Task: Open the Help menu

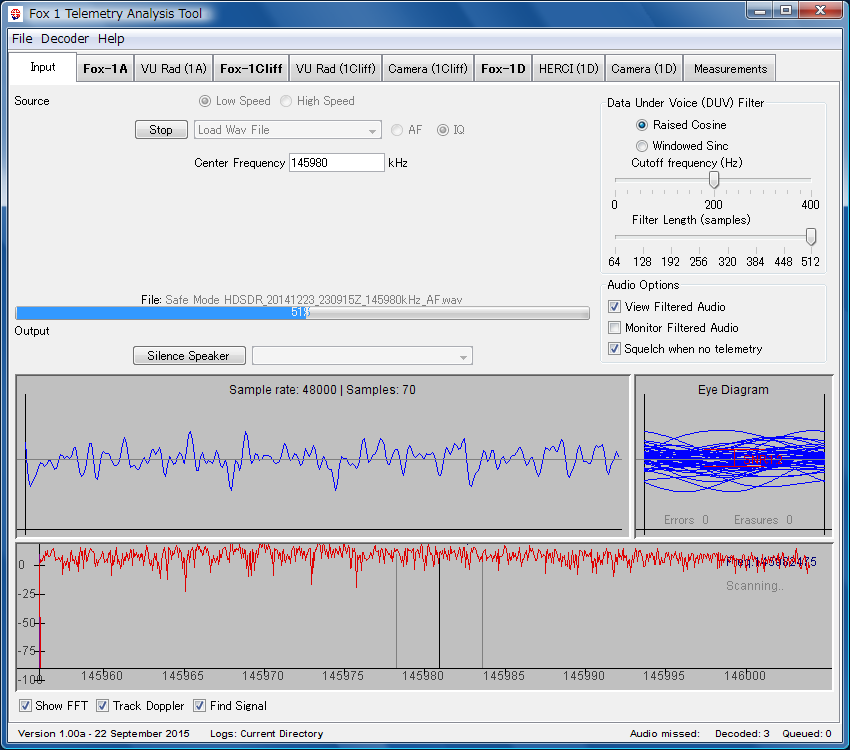Action: click(x=111, y=38)
